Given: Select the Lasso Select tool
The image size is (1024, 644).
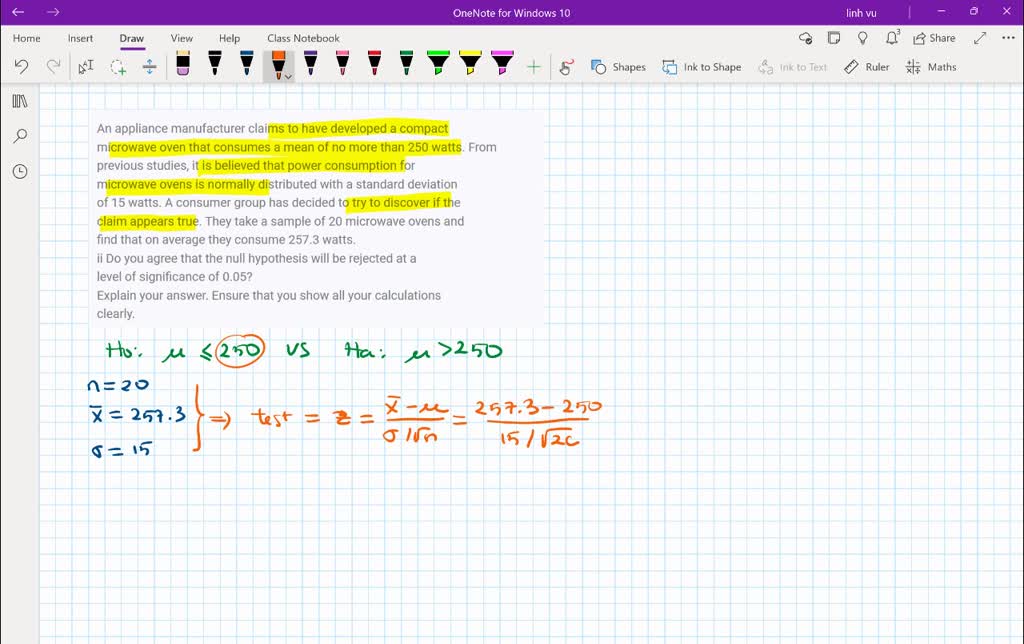Looking at the screenshot, I should click(118, 67).
